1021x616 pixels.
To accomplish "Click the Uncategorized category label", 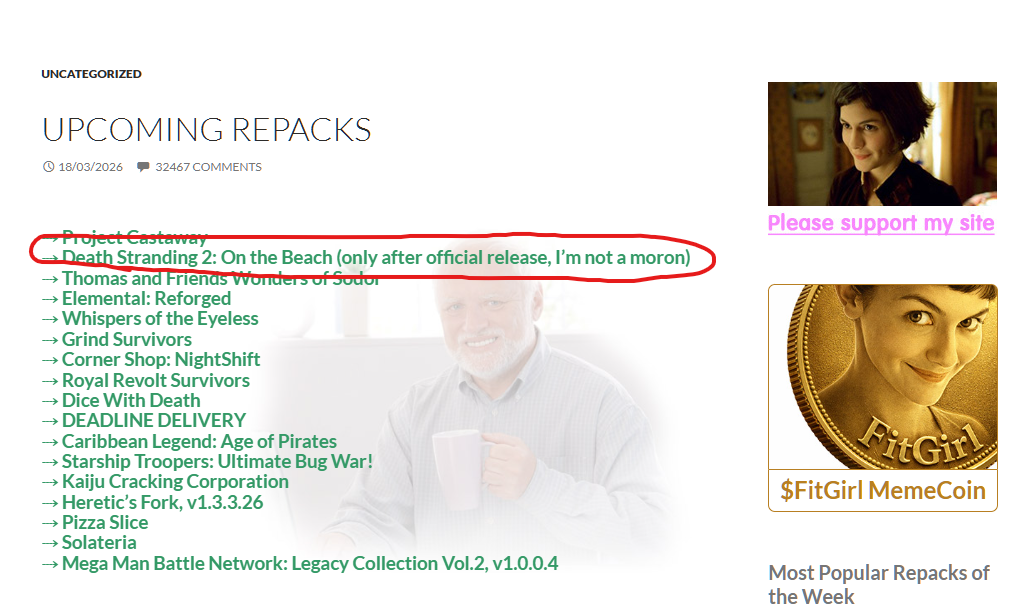I will click(91, 74).
